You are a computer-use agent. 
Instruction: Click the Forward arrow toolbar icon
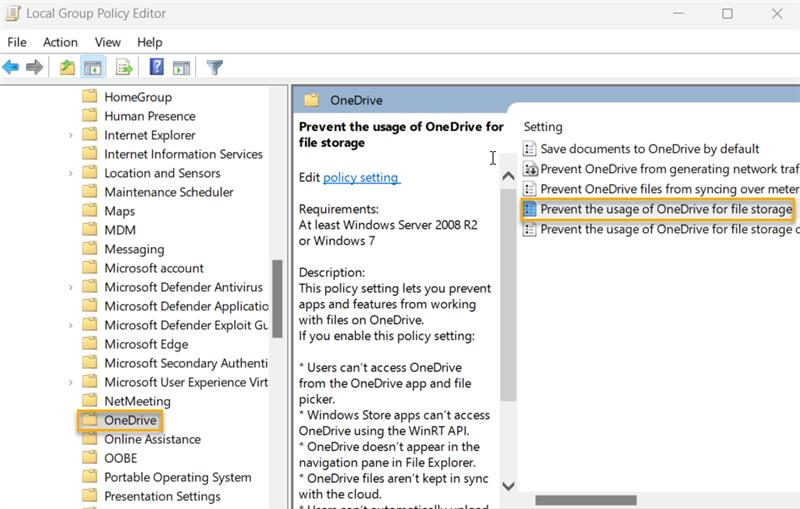point(34,67)
